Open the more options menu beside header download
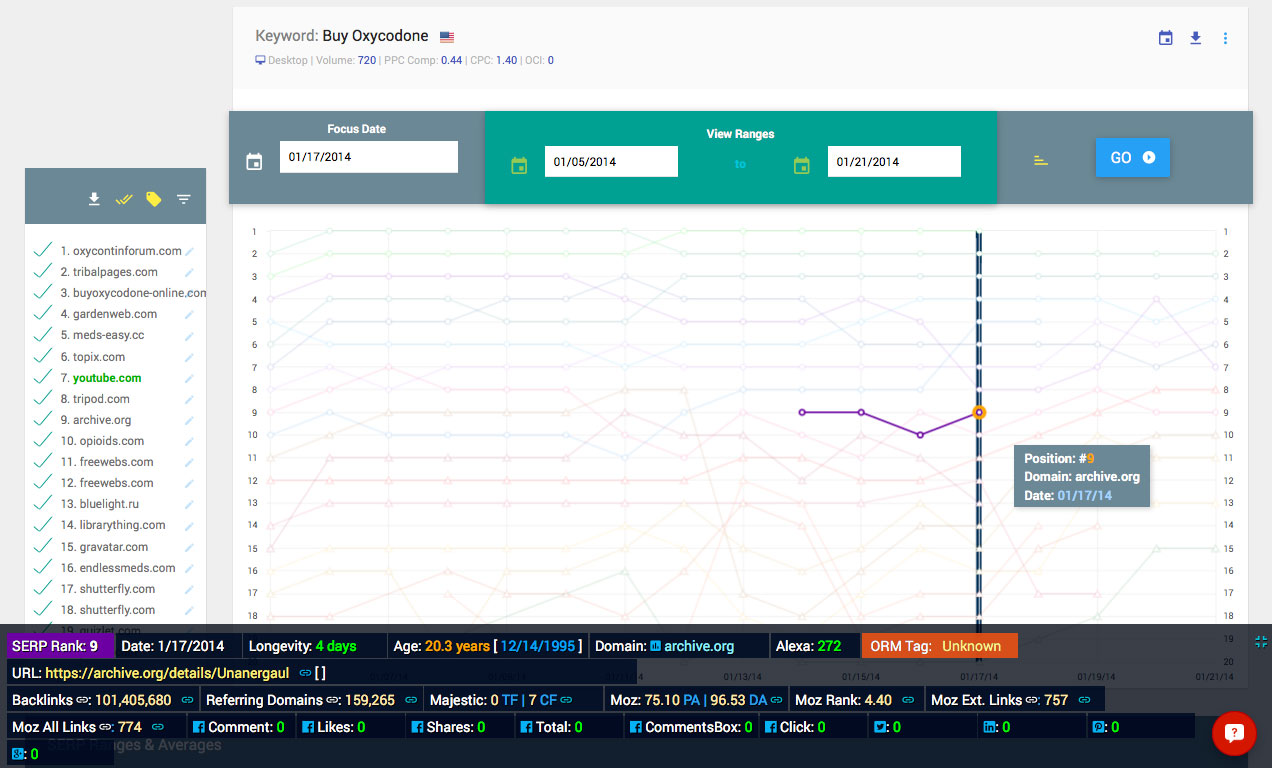The height and width of the screenshot is (768, 1272). (1225, 38)
